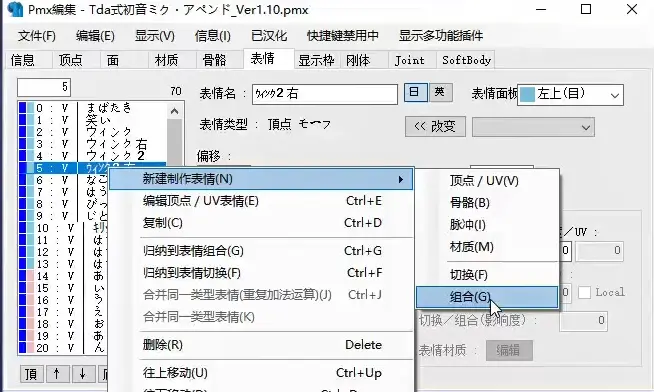654x392 pixels.
Task: Select 组合(G) in submenu
Action: 487,297
